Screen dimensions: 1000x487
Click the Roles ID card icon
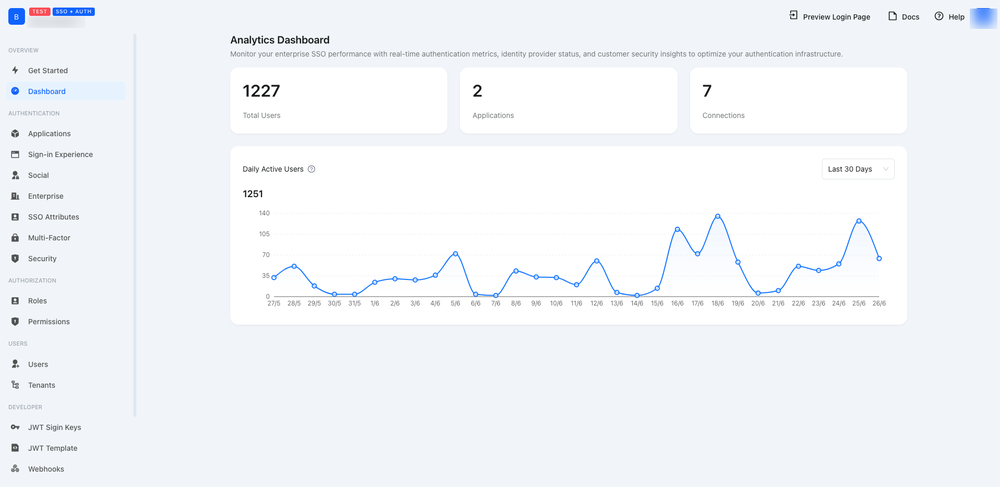click(15, 301)
